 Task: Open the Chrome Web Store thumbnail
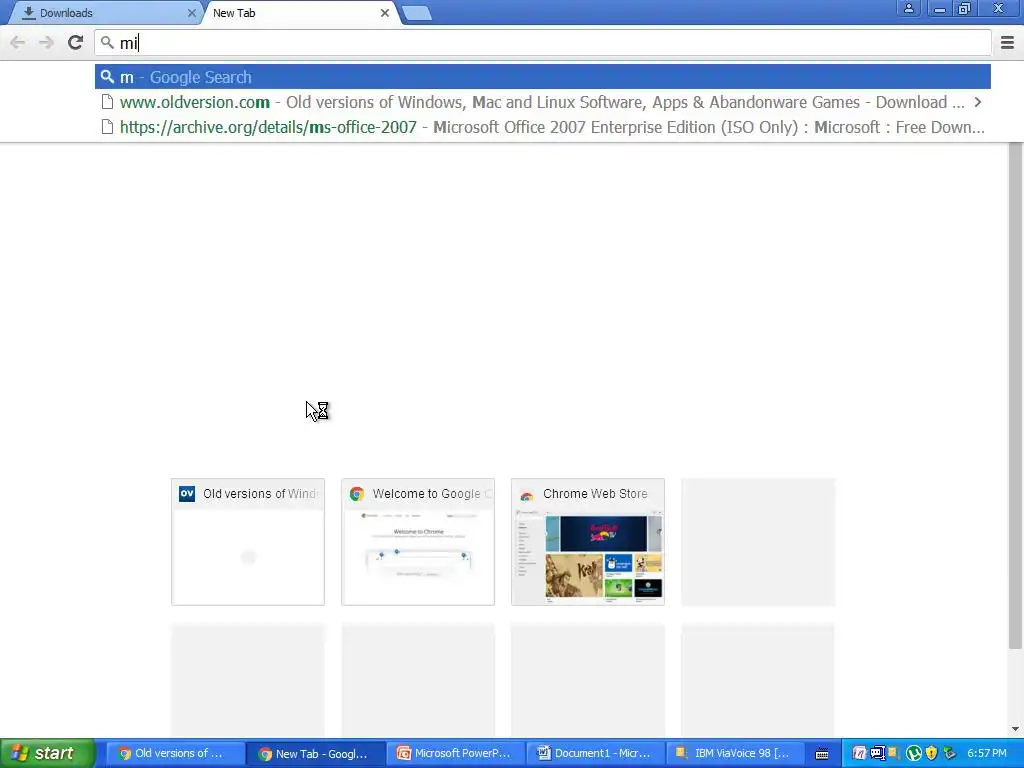(588, 542)
